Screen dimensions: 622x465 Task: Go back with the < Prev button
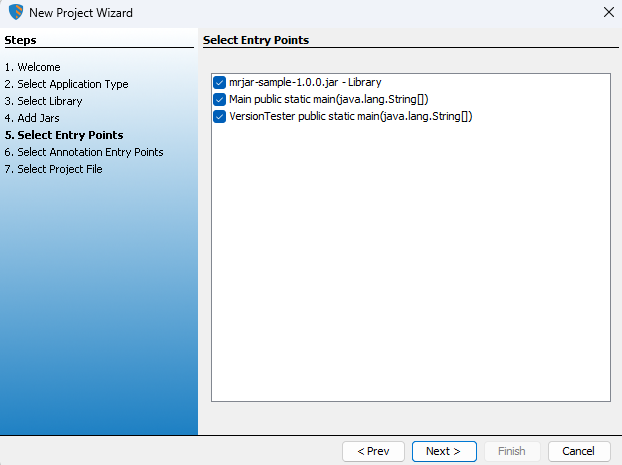[x=373, y=451]
